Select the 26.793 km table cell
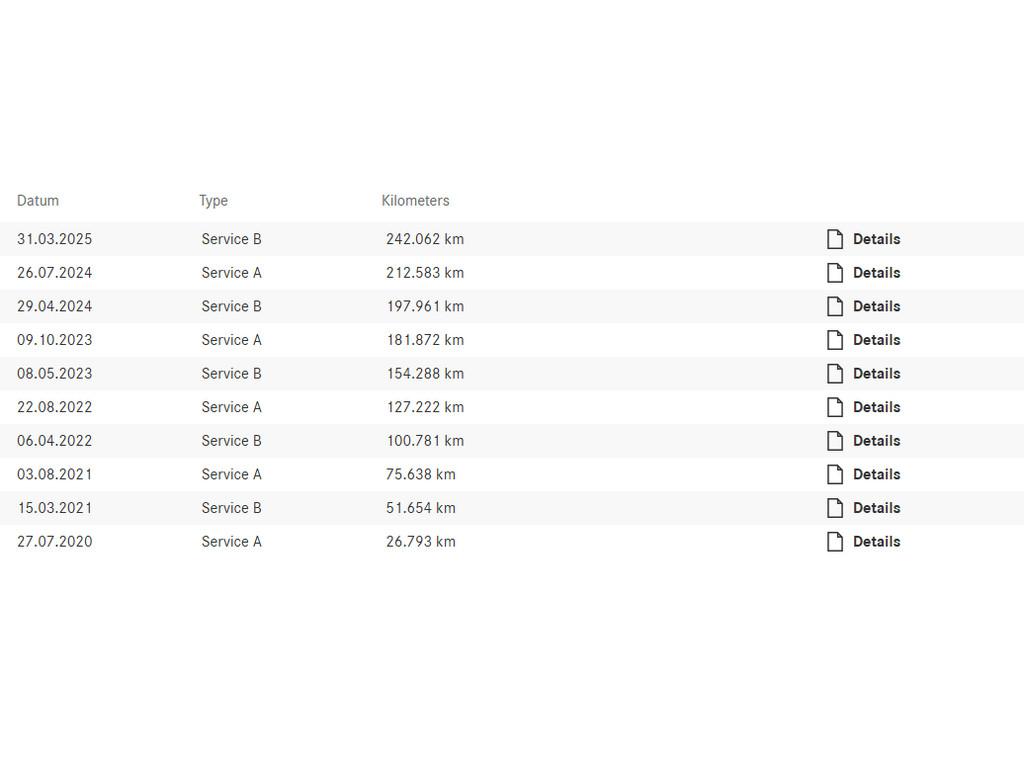The height and width of the screenshot is (768, 1024). click(x=420, y=542)
